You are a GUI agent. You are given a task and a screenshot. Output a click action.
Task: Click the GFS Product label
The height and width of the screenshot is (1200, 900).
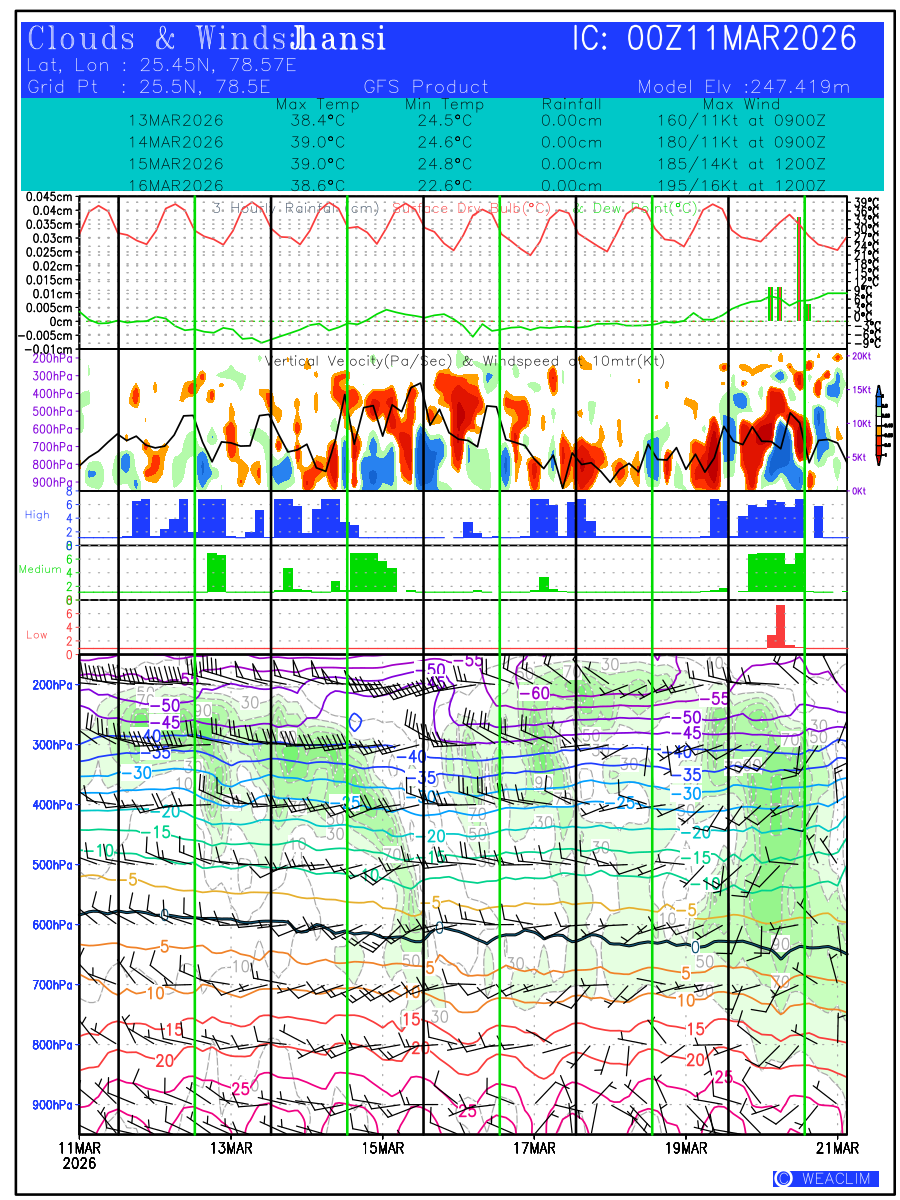(x=426, y=87)
